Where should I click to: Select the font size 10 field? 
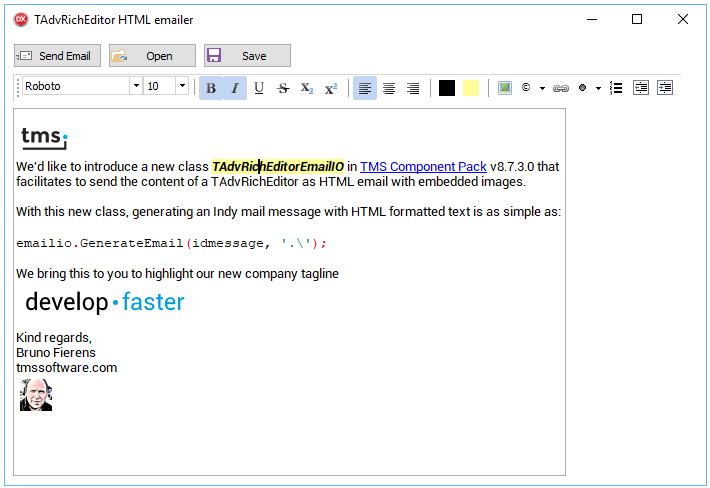pos(160,86)
